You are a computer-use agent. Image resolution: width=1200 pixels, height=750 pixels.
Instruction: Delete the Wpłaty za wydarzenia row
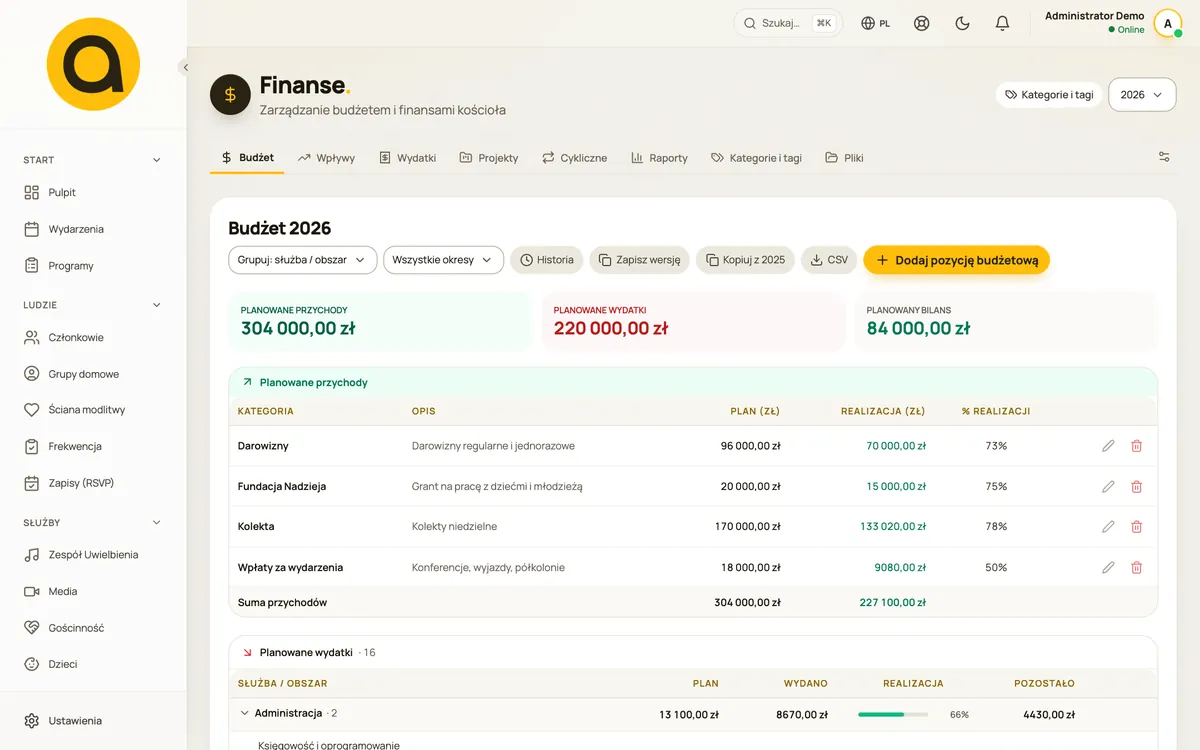1136,567
